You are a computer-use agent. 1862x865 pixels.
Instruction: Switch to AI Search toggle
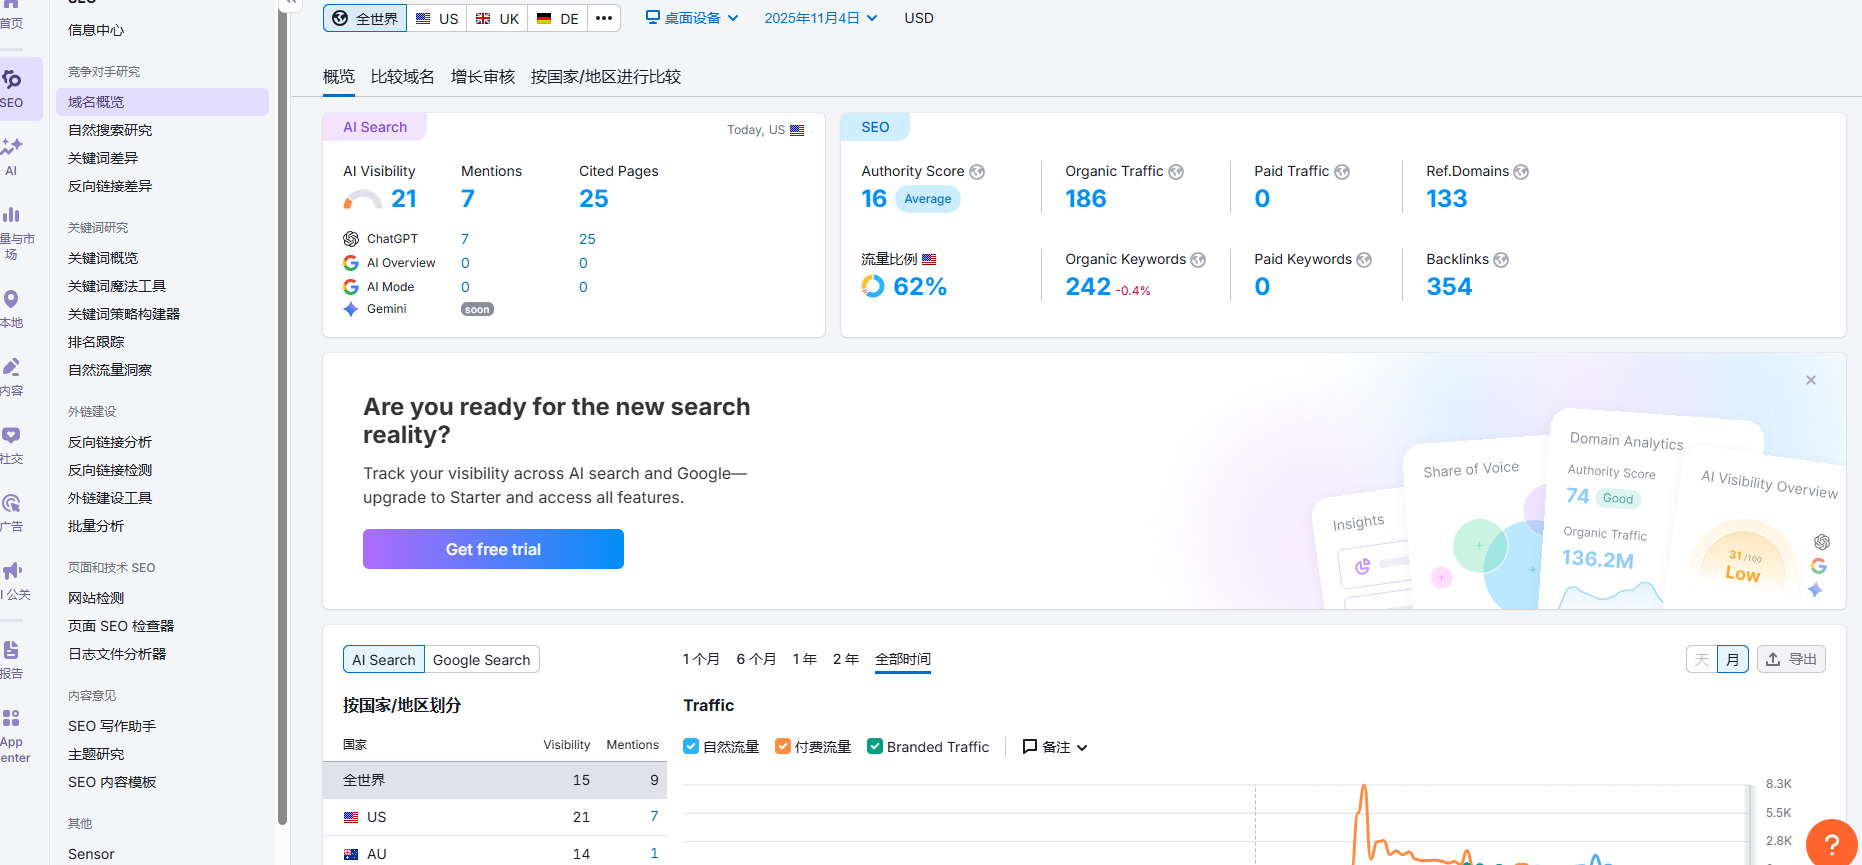(383, 660)
